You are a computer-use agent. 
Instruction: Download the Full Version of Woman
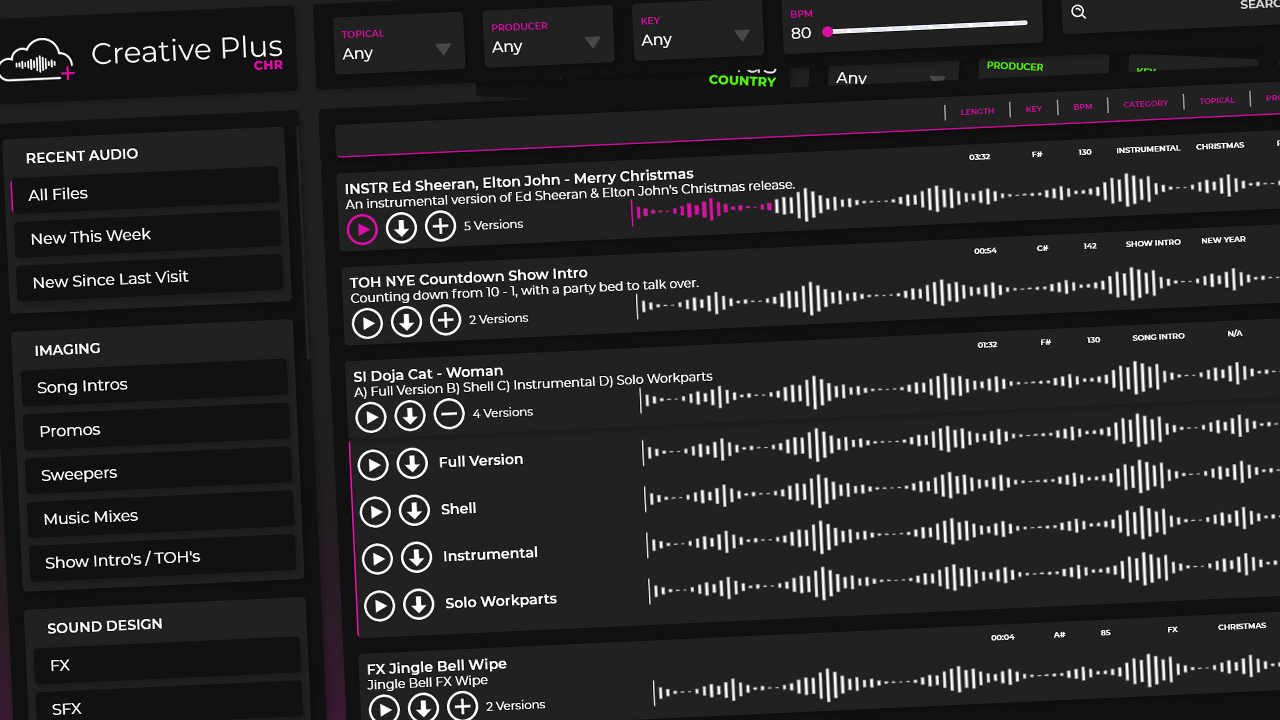[412, 464]
